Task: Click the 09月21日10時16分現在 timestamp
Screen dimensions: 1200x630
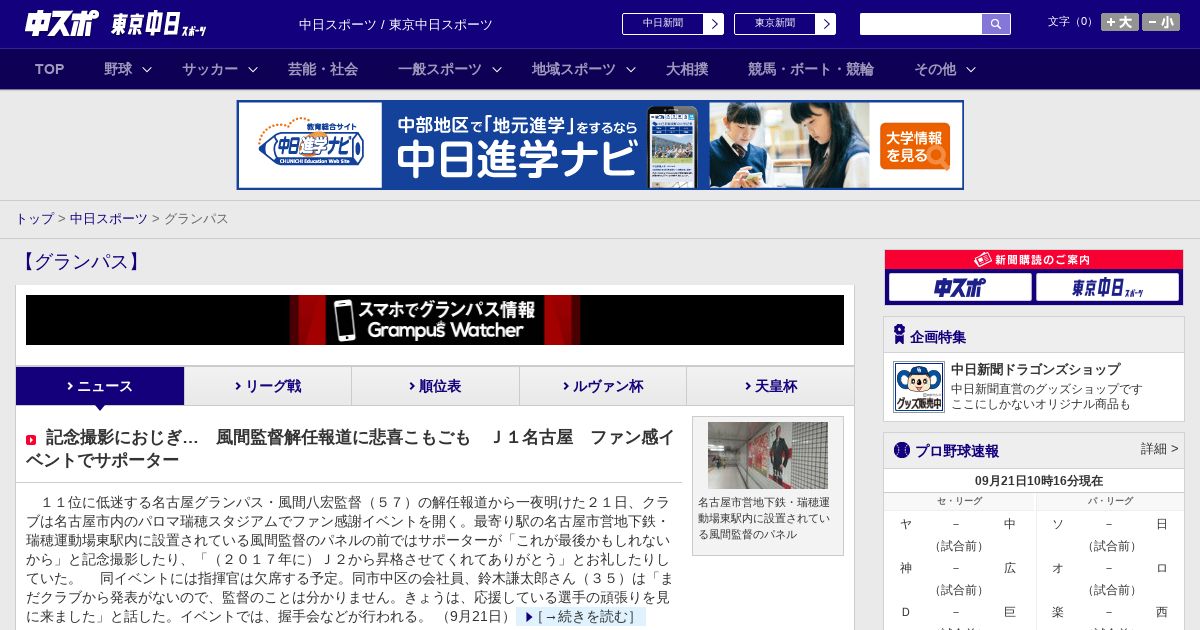Action: (x=1039, y=481)
